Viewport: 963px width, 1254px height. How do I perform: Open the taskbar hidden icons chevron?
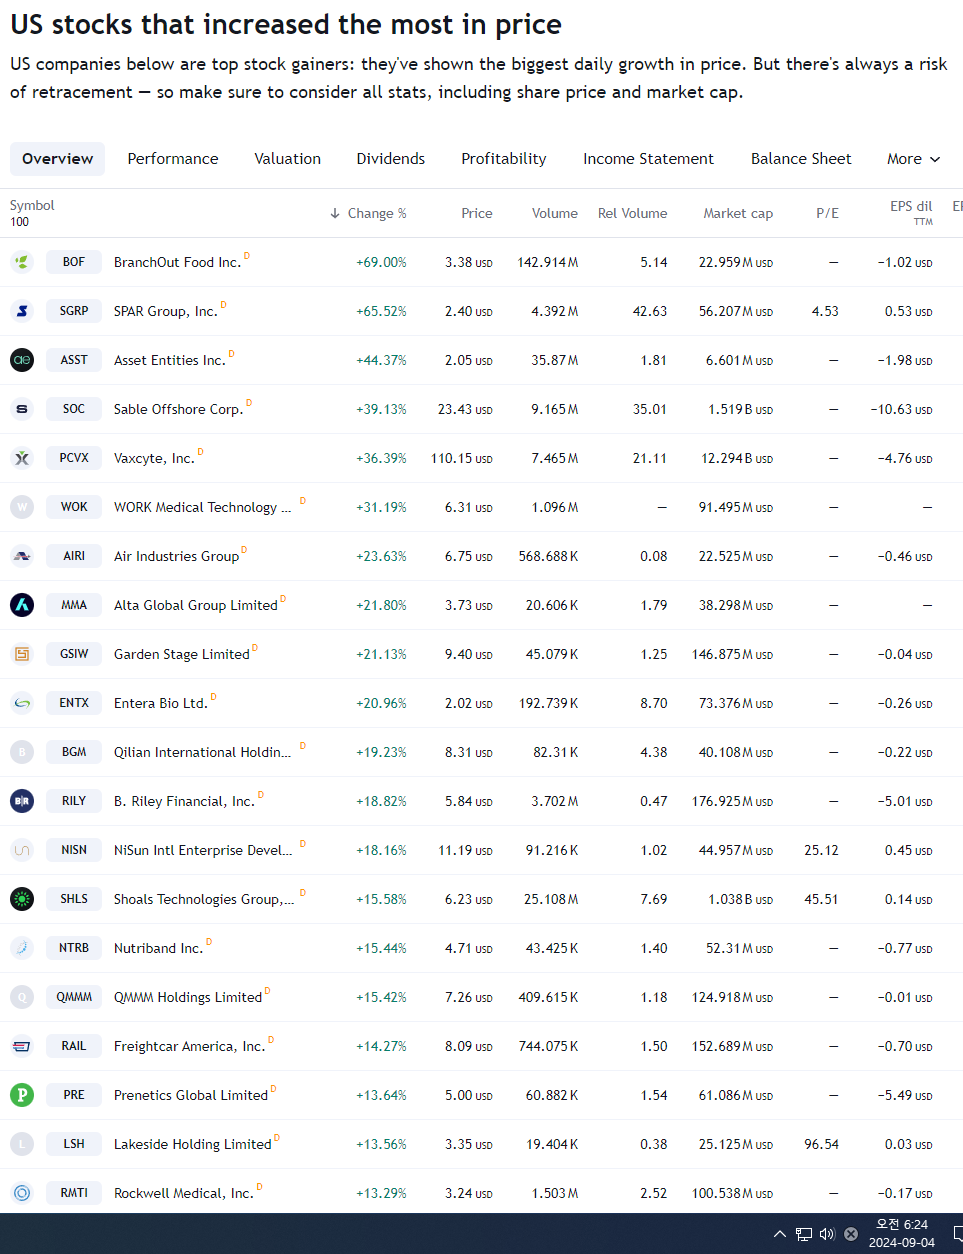click(x=780, y=1234)
